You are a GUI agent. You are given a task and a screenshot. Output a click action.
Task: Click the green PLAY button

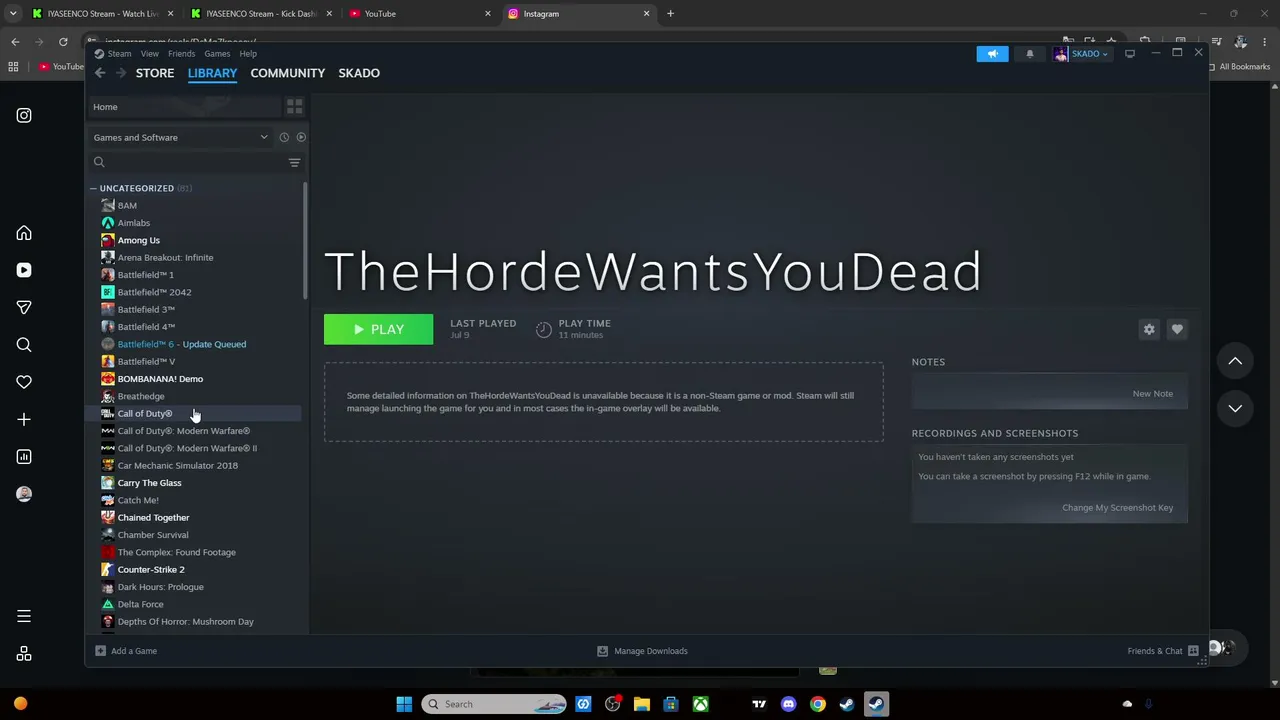(378, 329)
